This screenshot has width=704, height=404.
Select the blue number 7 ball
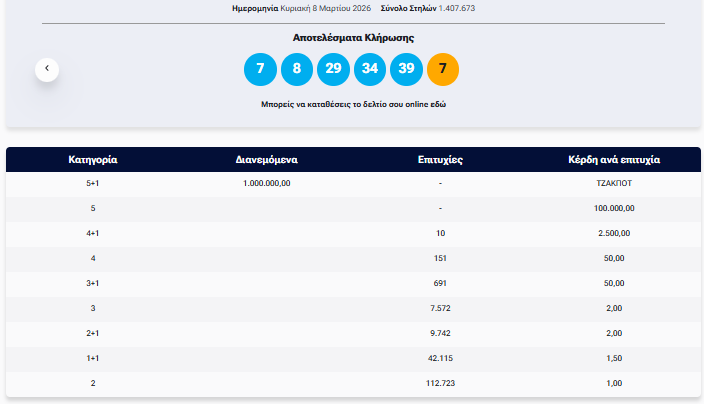(x=260, y=69)
